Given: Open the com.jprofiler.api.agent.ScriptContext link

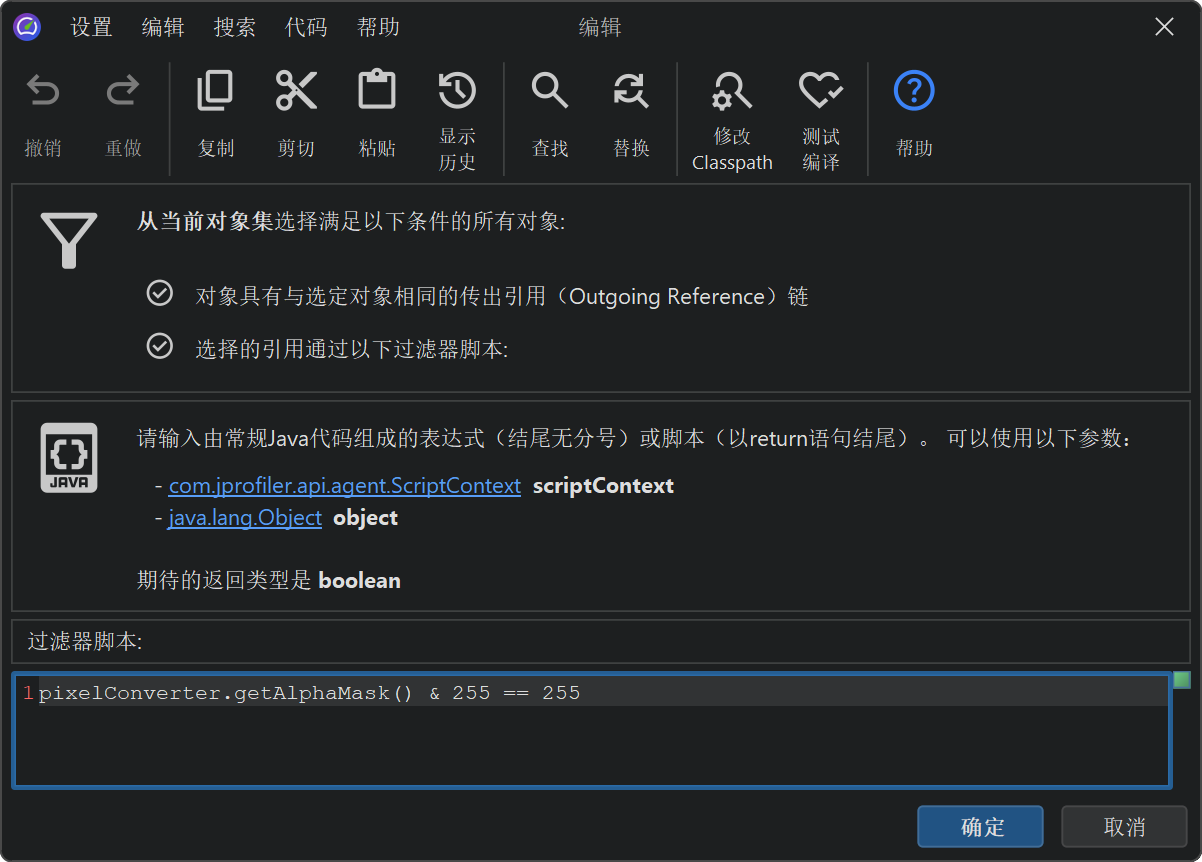Looking at the screenshot, I should tap(344, 486).
